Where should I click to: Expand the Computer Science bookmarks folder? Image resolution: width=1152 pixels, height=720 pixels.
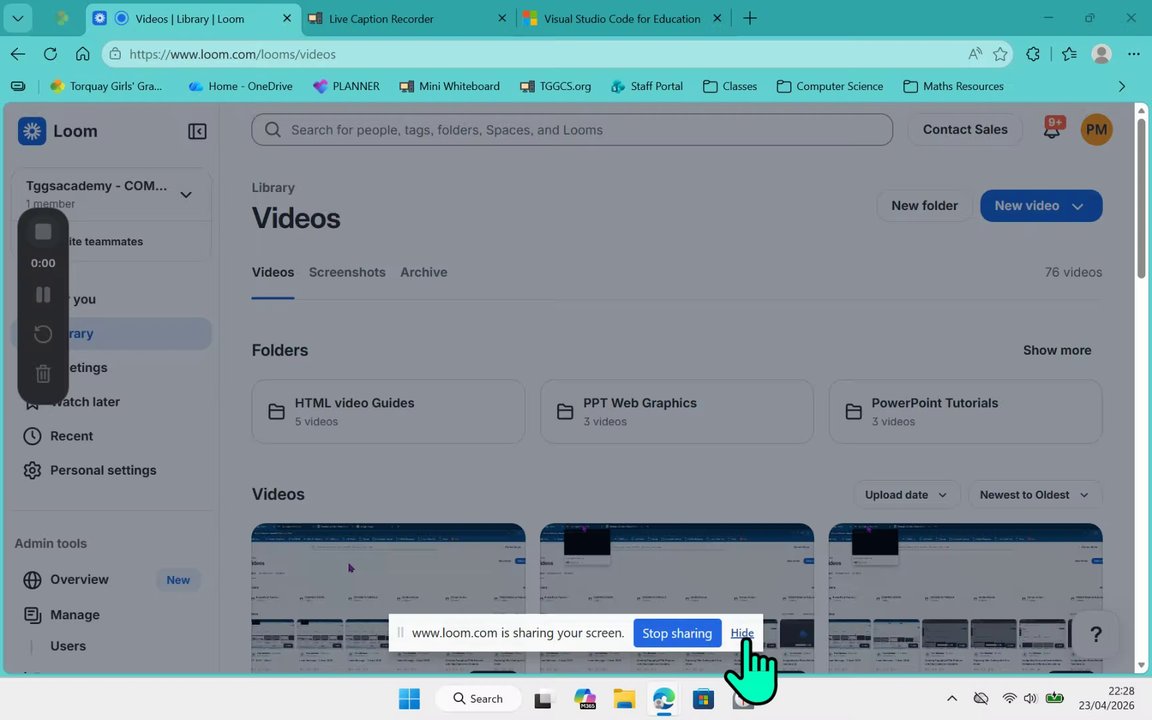click(x=829, y=86)
